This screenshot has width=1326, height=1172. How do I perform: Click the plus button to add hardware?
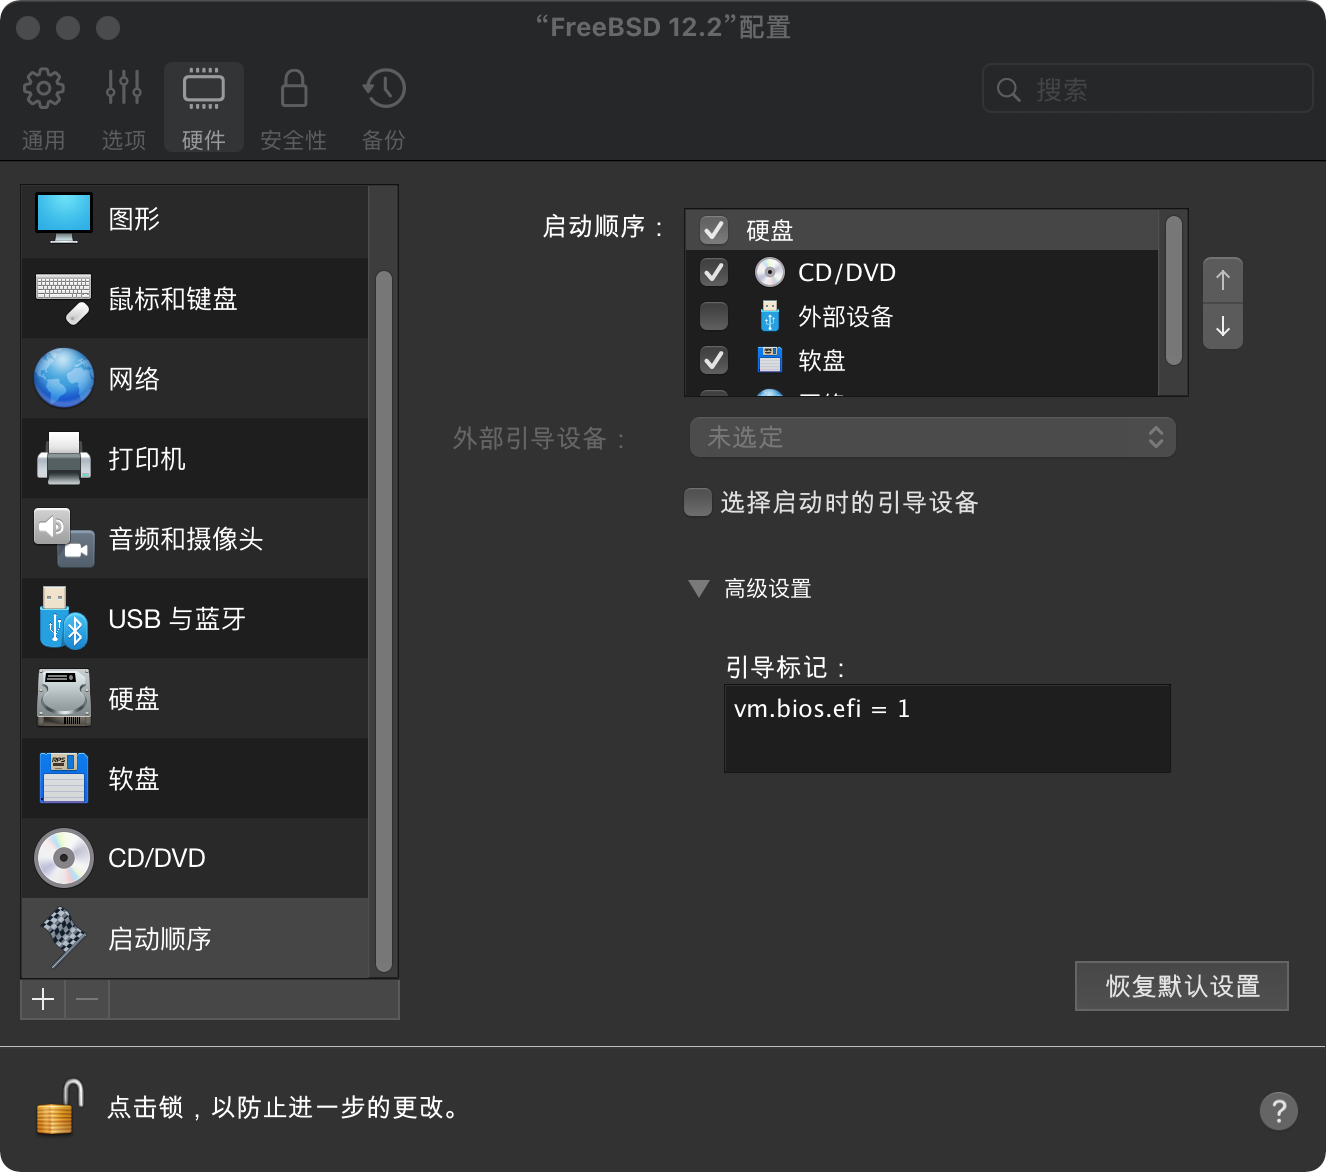[43, 999]
